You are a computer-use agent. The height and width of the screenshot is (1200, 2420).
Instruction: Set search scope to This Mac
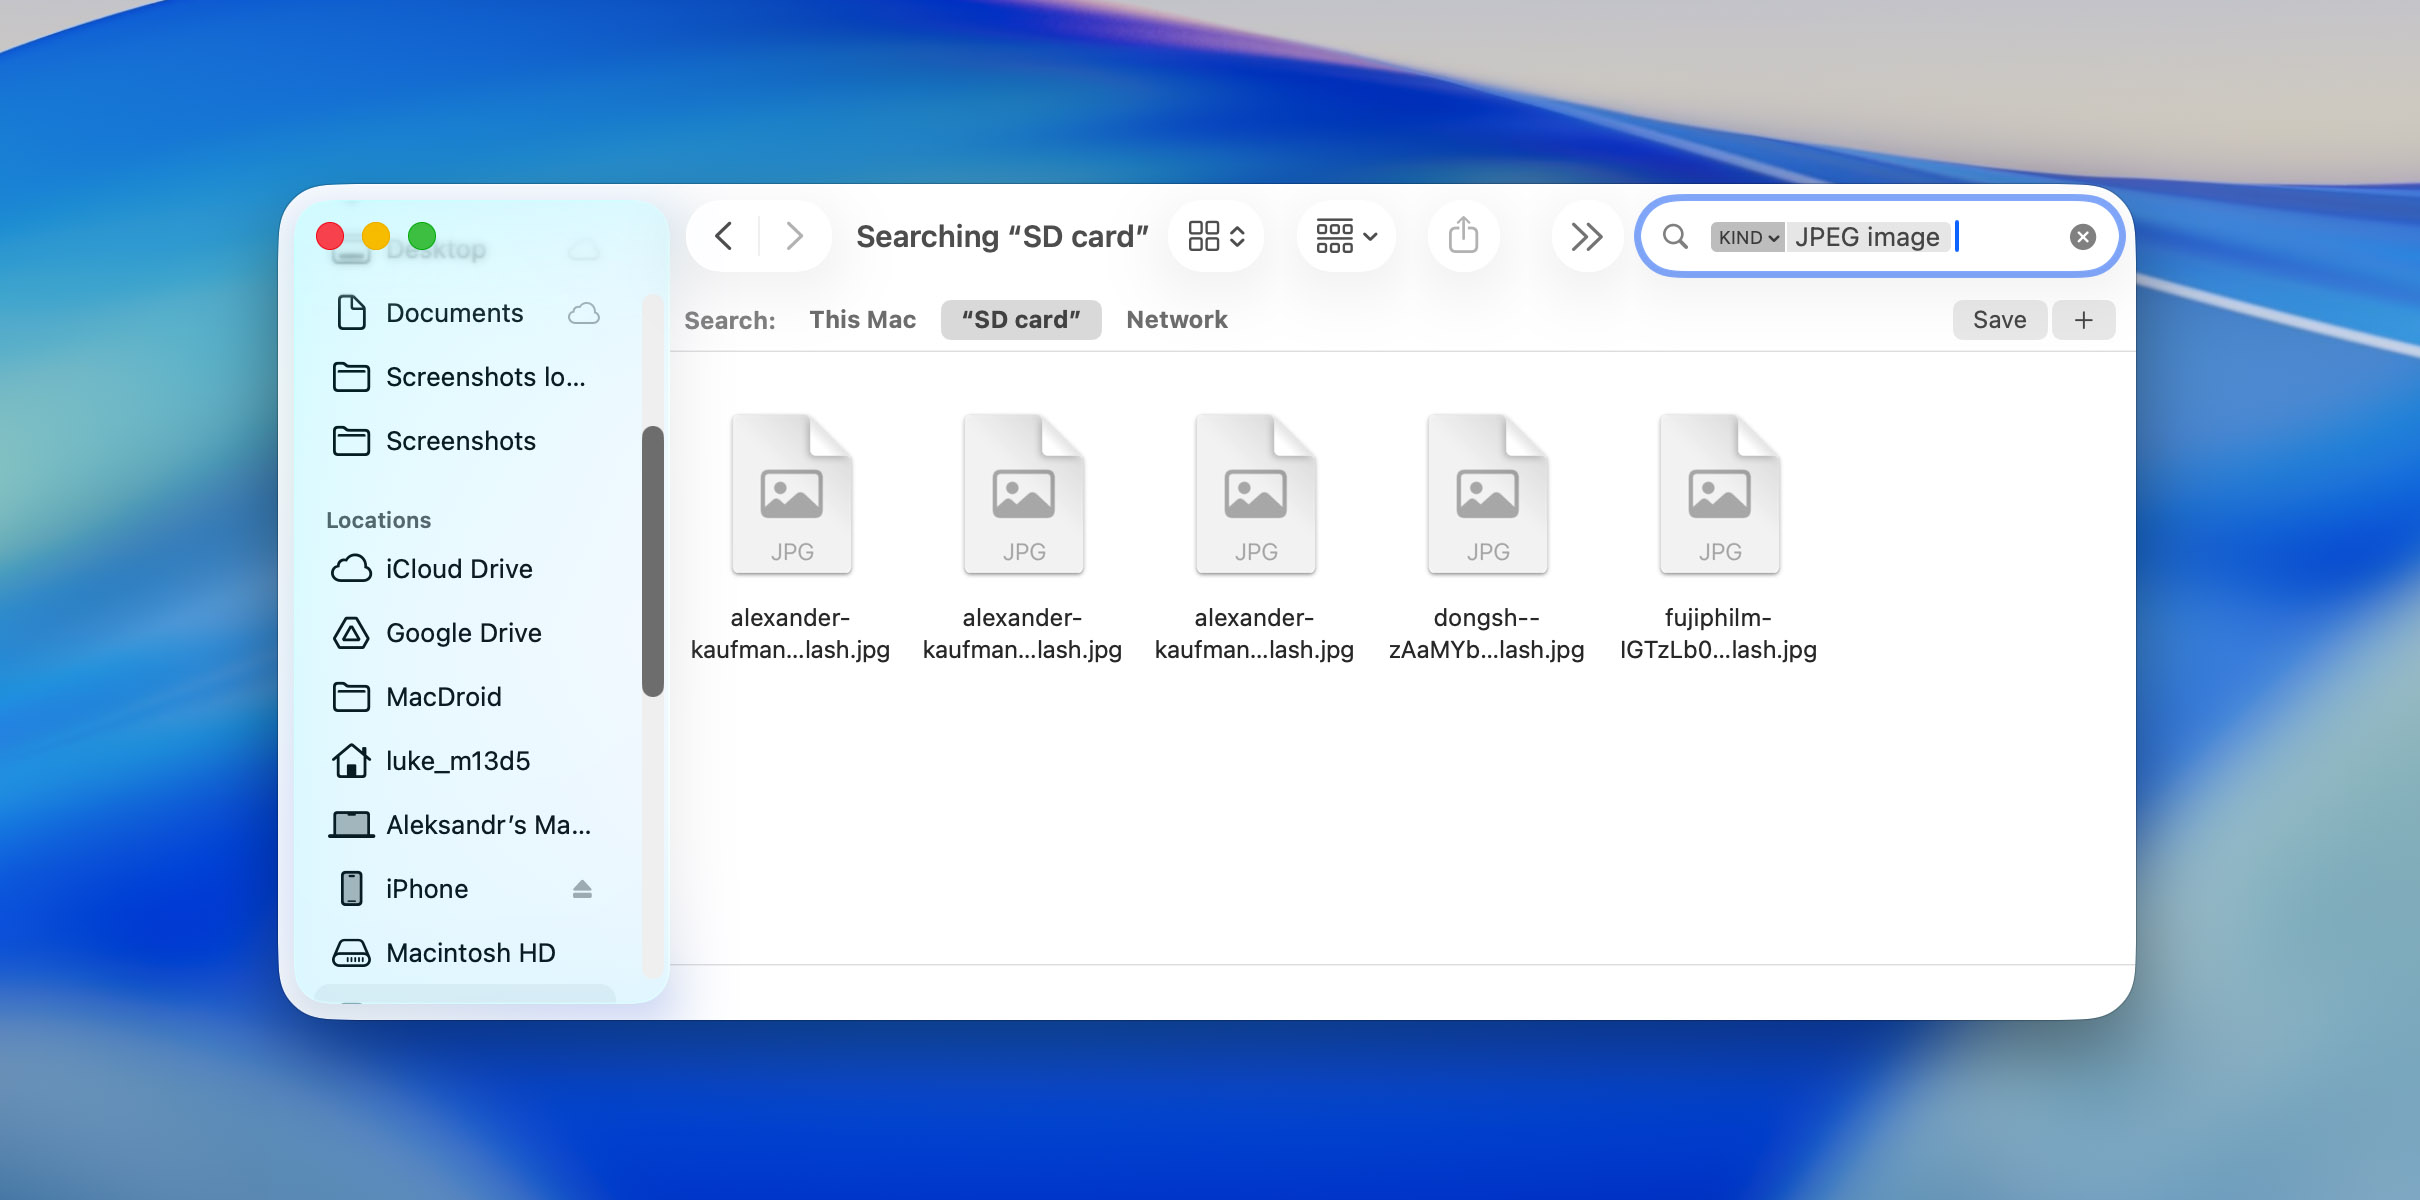tap(862, 320)
